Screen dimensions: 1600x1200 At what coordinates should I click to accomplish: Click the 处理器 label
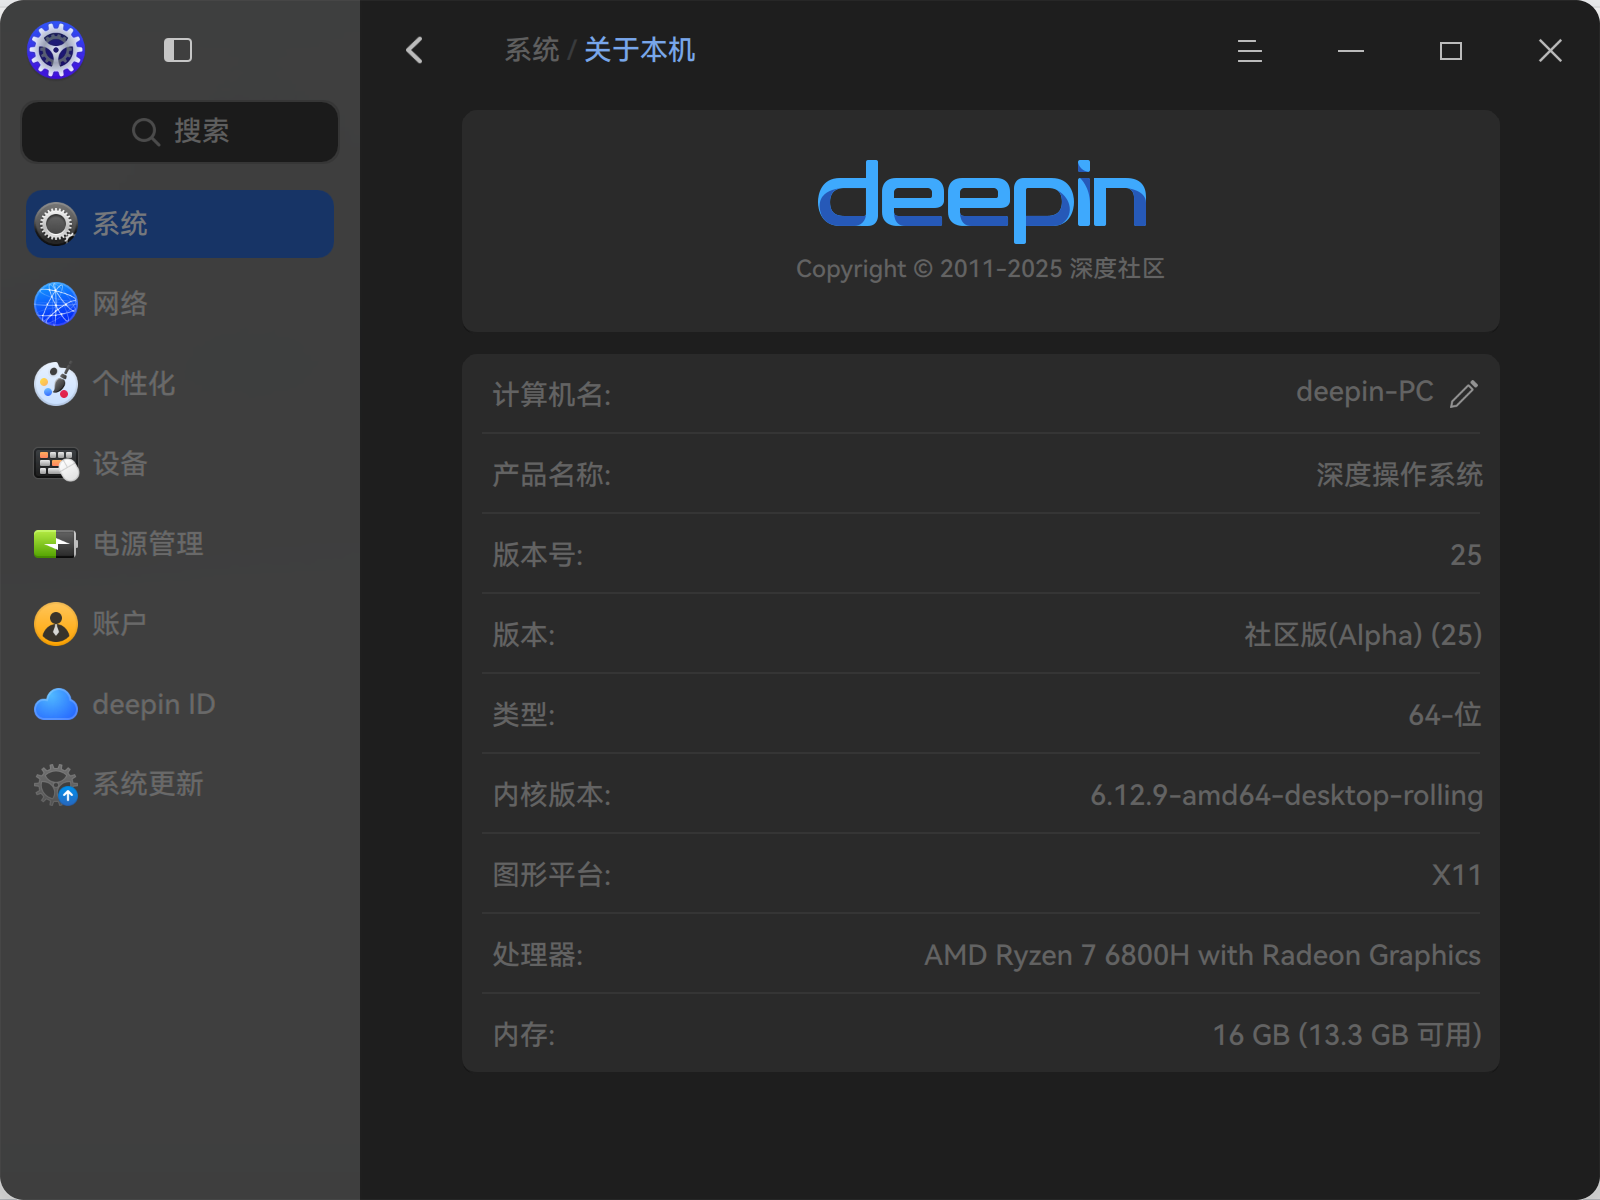pyautogui.click(x=538, y=955)
